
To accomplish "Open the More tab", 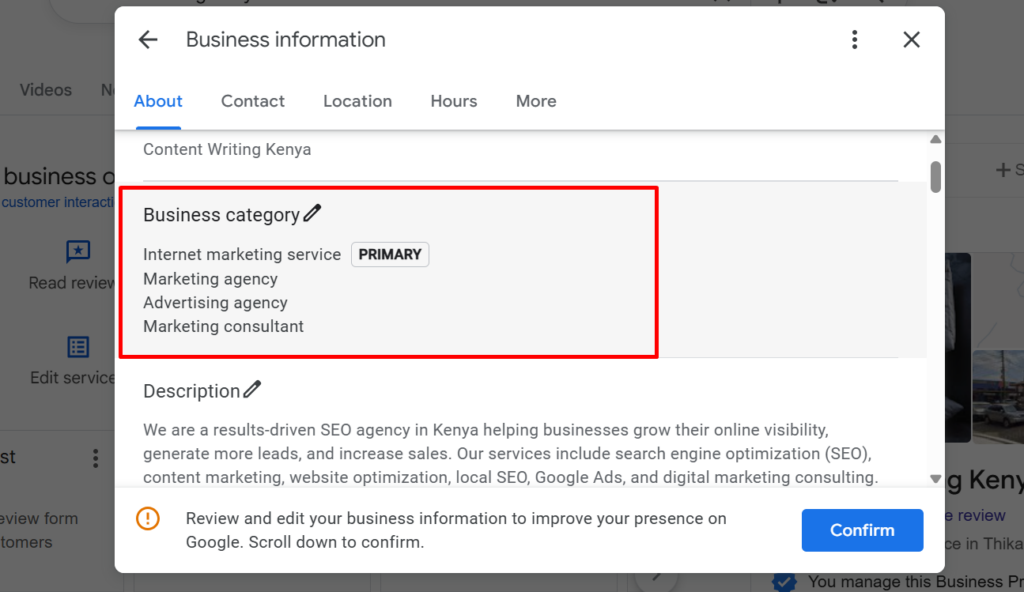I will coord(536,101).
